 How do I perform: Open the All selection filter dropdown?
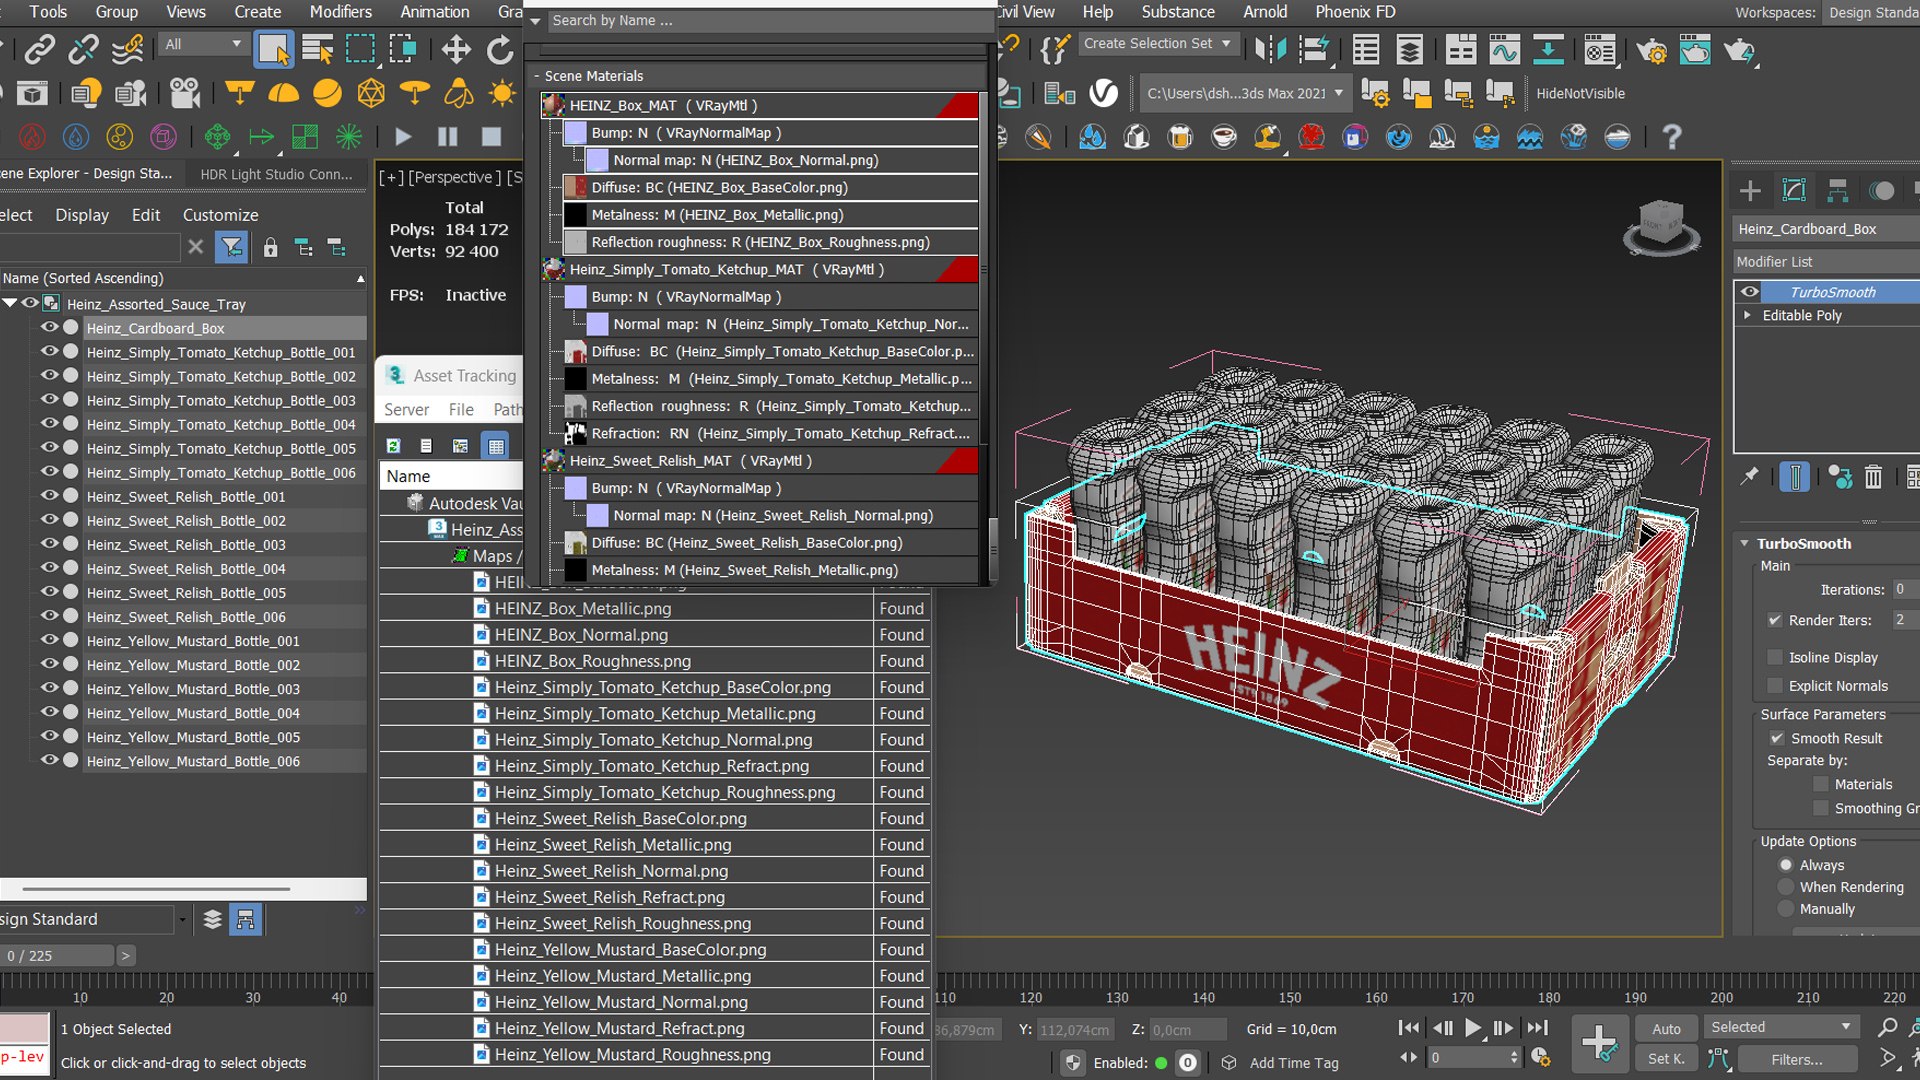pyautogui.click(x=203, y=44)
